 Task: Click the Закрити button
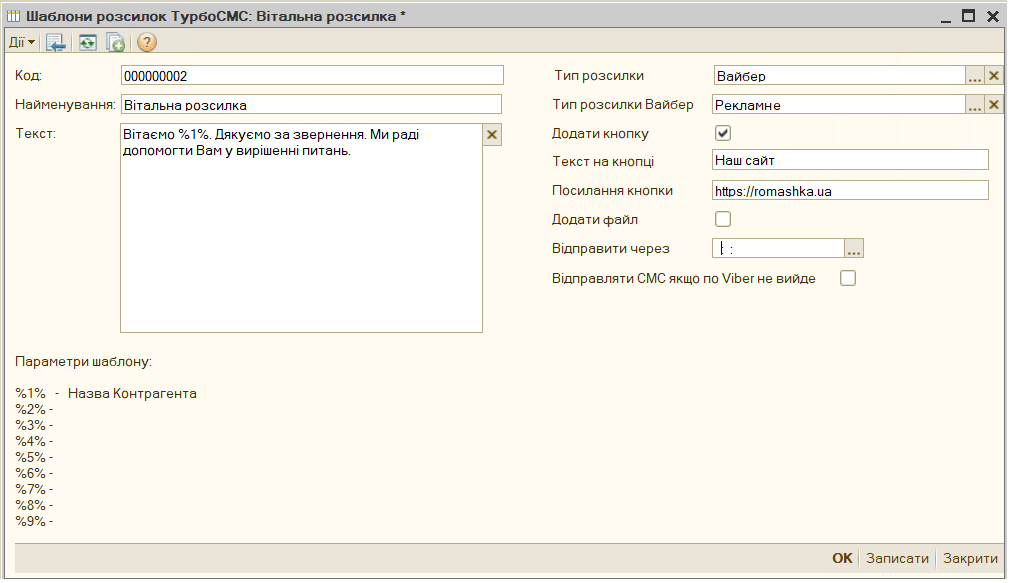(x=970, y=559)
